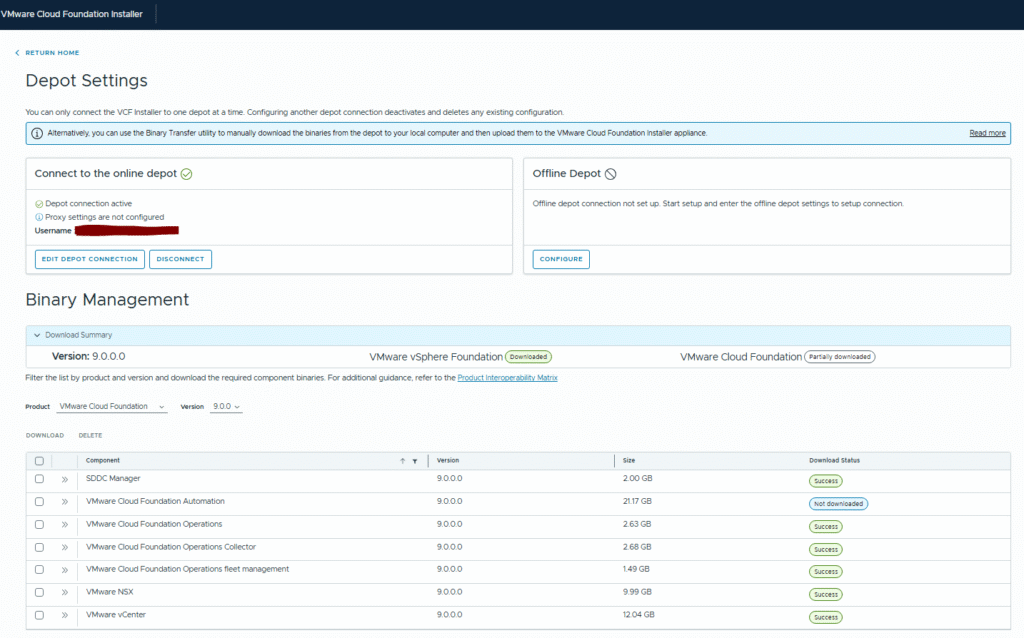The image size is (1024, 638).
Task: Check the select-all components checkbox
Action: (x=39, y=461)
